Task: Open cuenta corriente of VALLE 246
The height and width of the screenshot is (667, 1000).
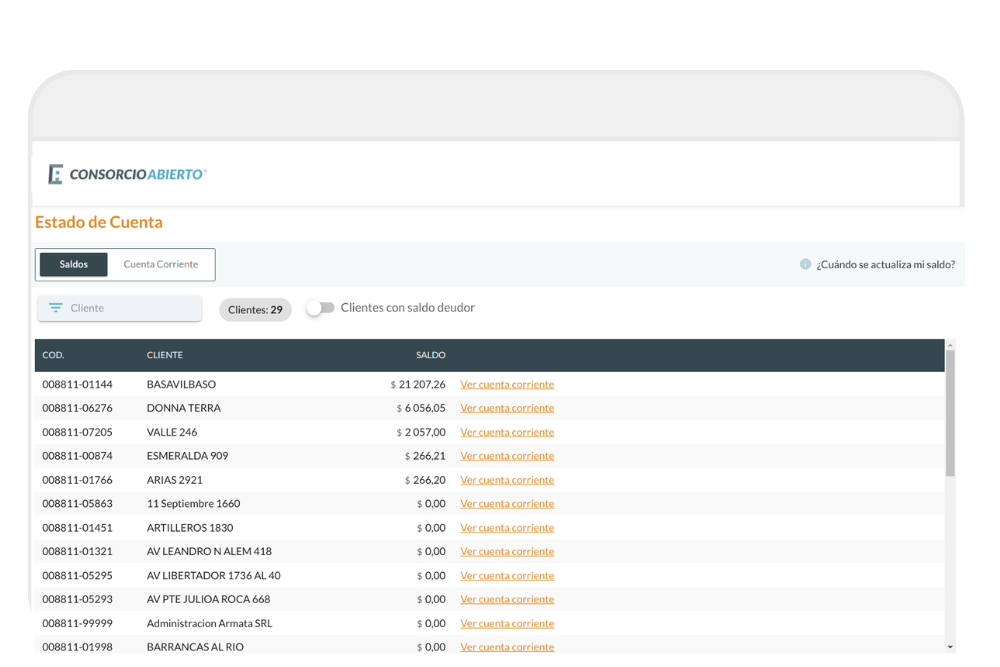Action: point(506,432)
